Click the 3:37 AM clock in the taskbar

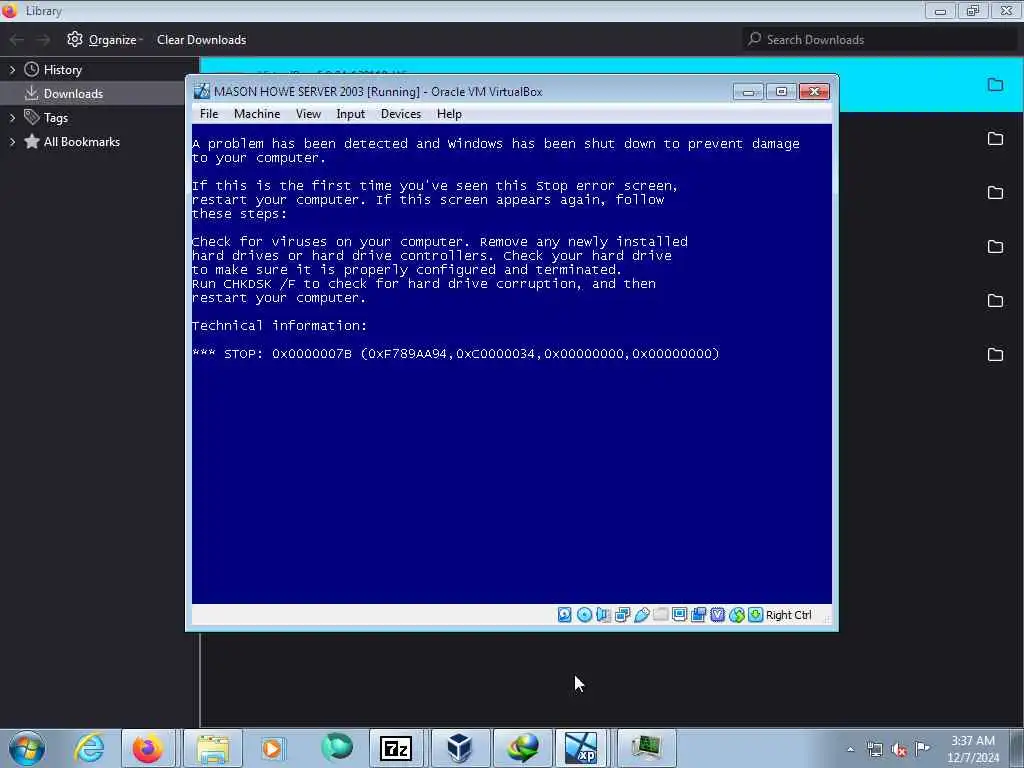coord(973,748)
